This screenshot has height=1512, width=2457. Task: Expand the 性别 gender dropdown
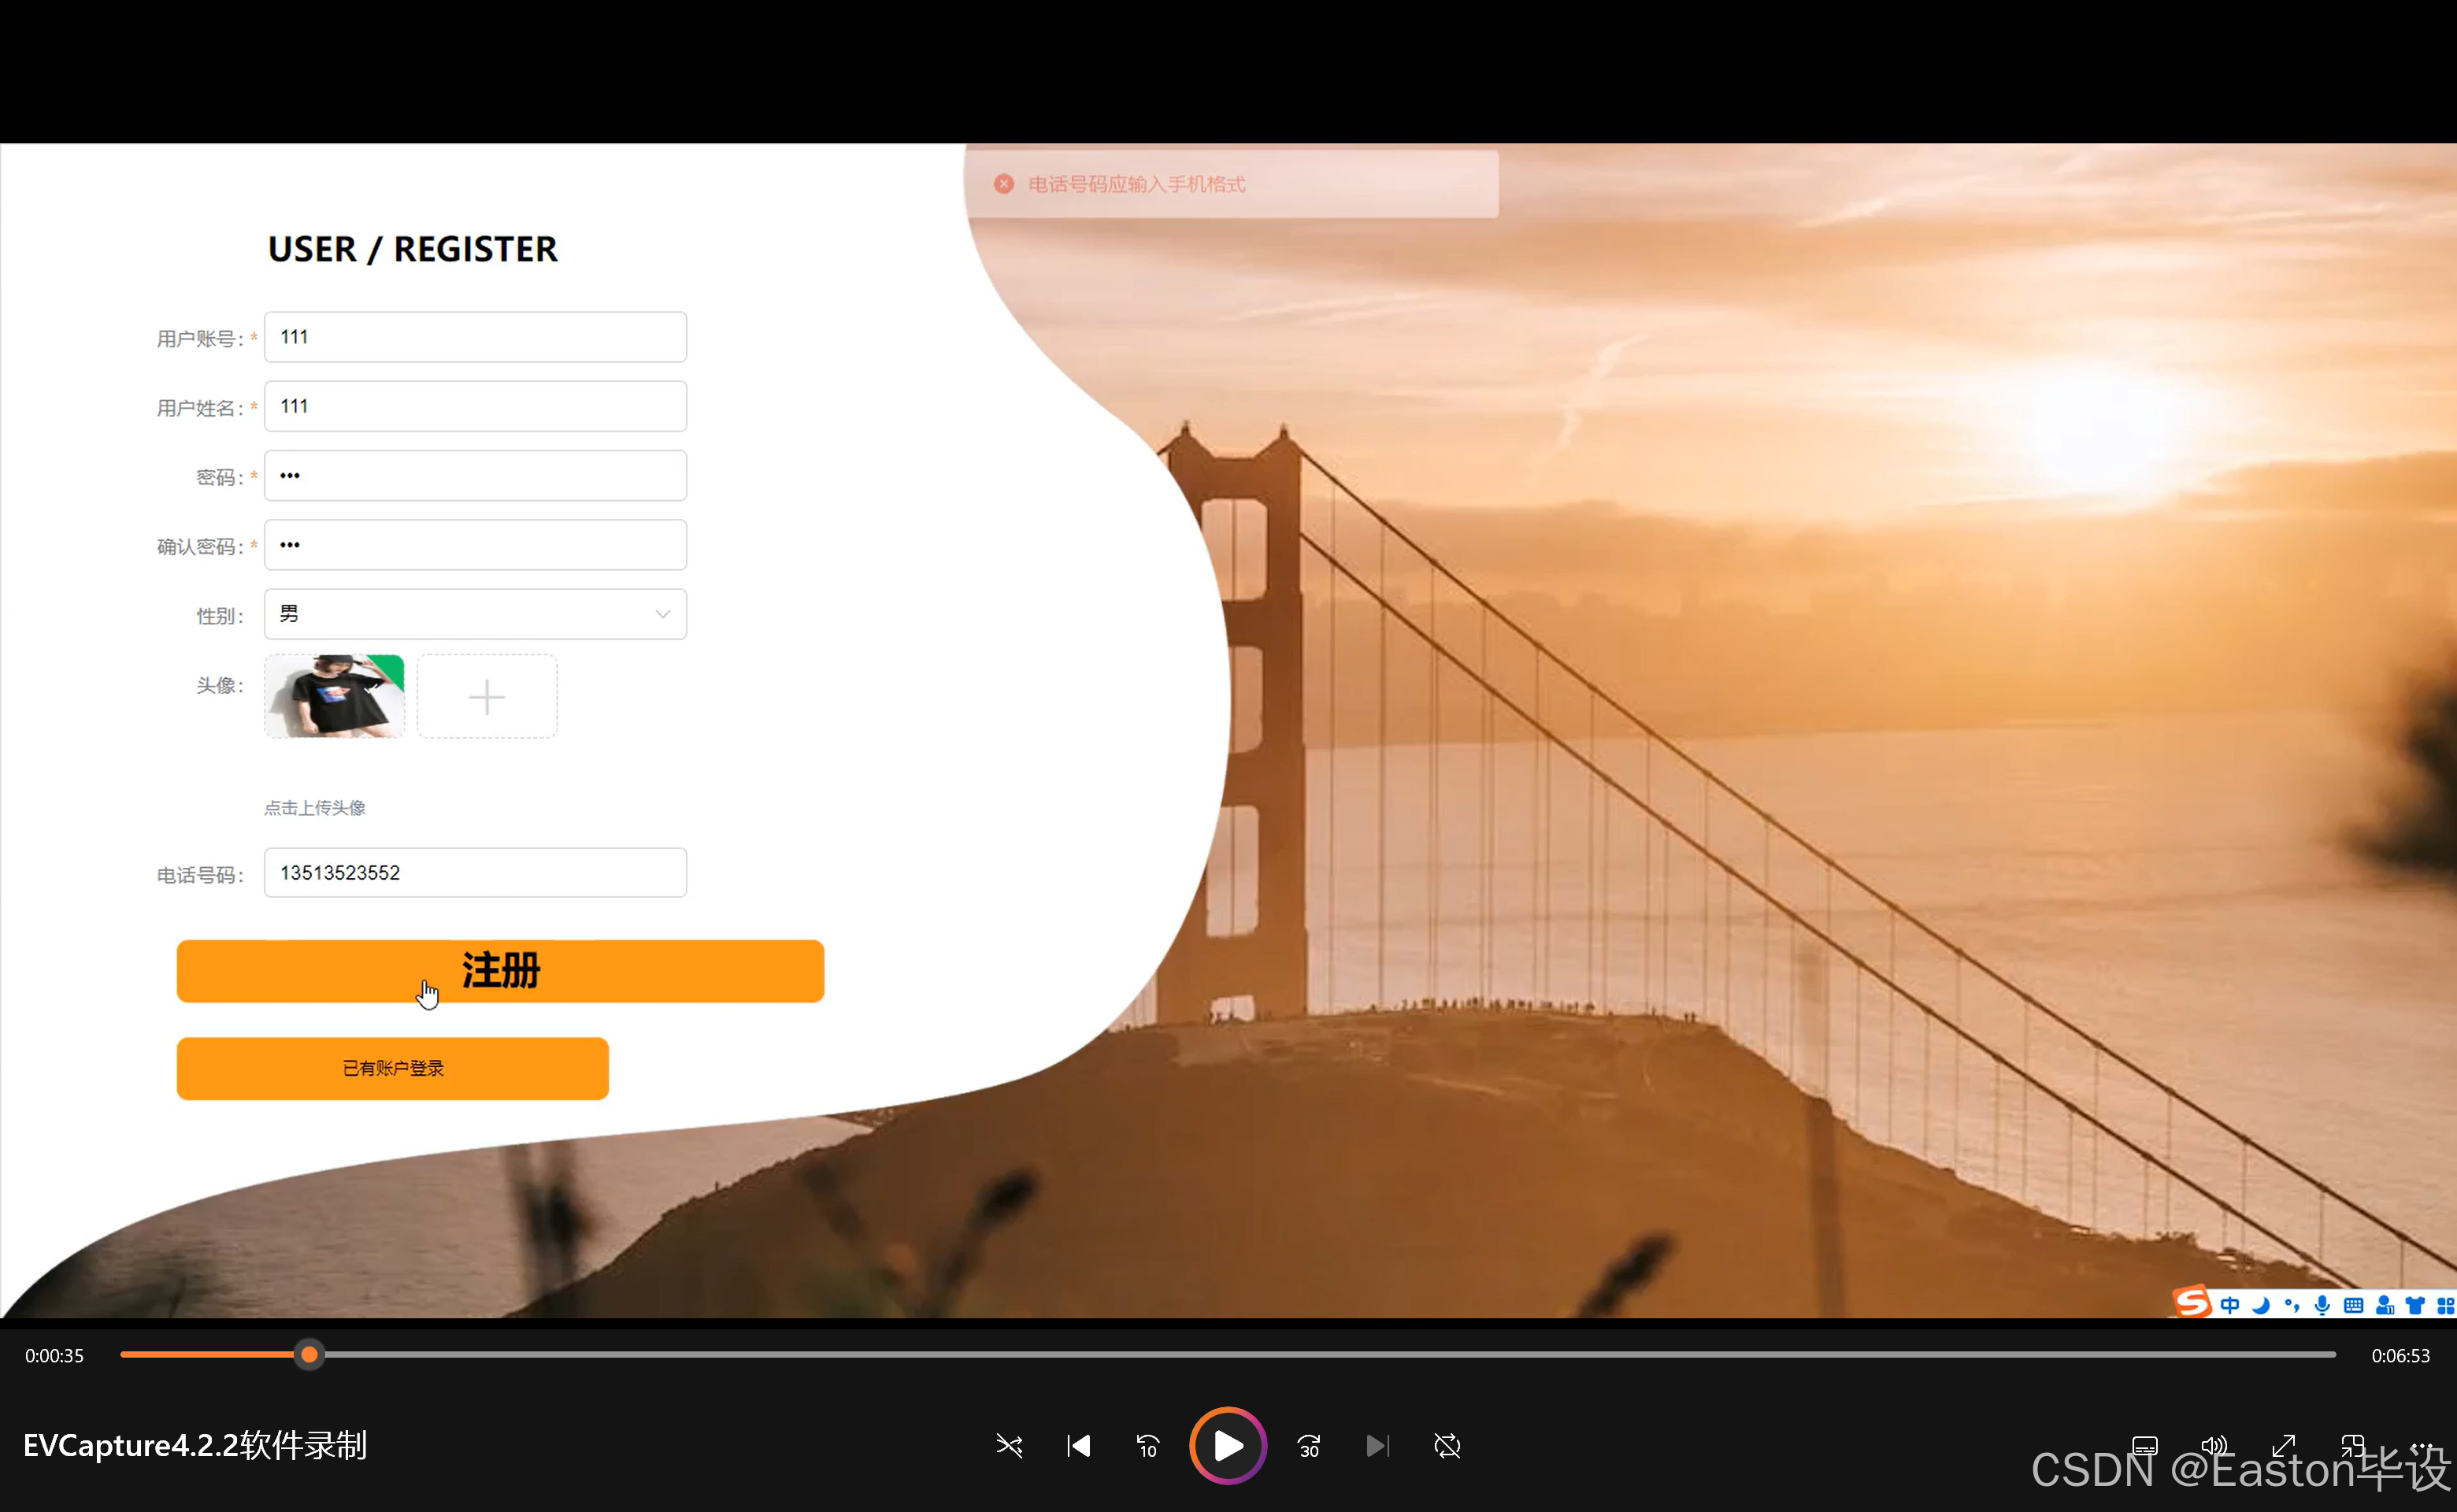pyautogui.click(x=475, y=614)
